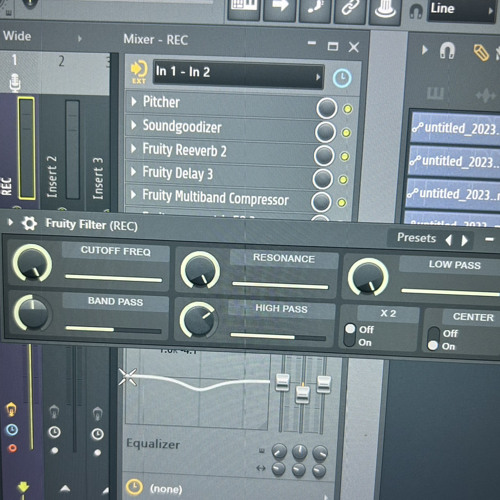Screen dimensions: 500x500
Task: Click the left equalizer band fader
Action: point(282,382)
